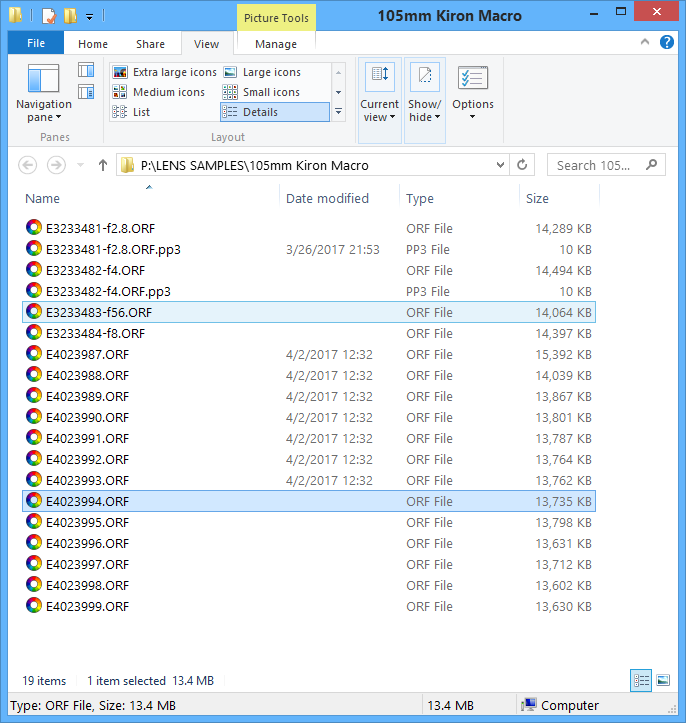
Task: Click the search magnifier icon
Action: tap(651, 165)
